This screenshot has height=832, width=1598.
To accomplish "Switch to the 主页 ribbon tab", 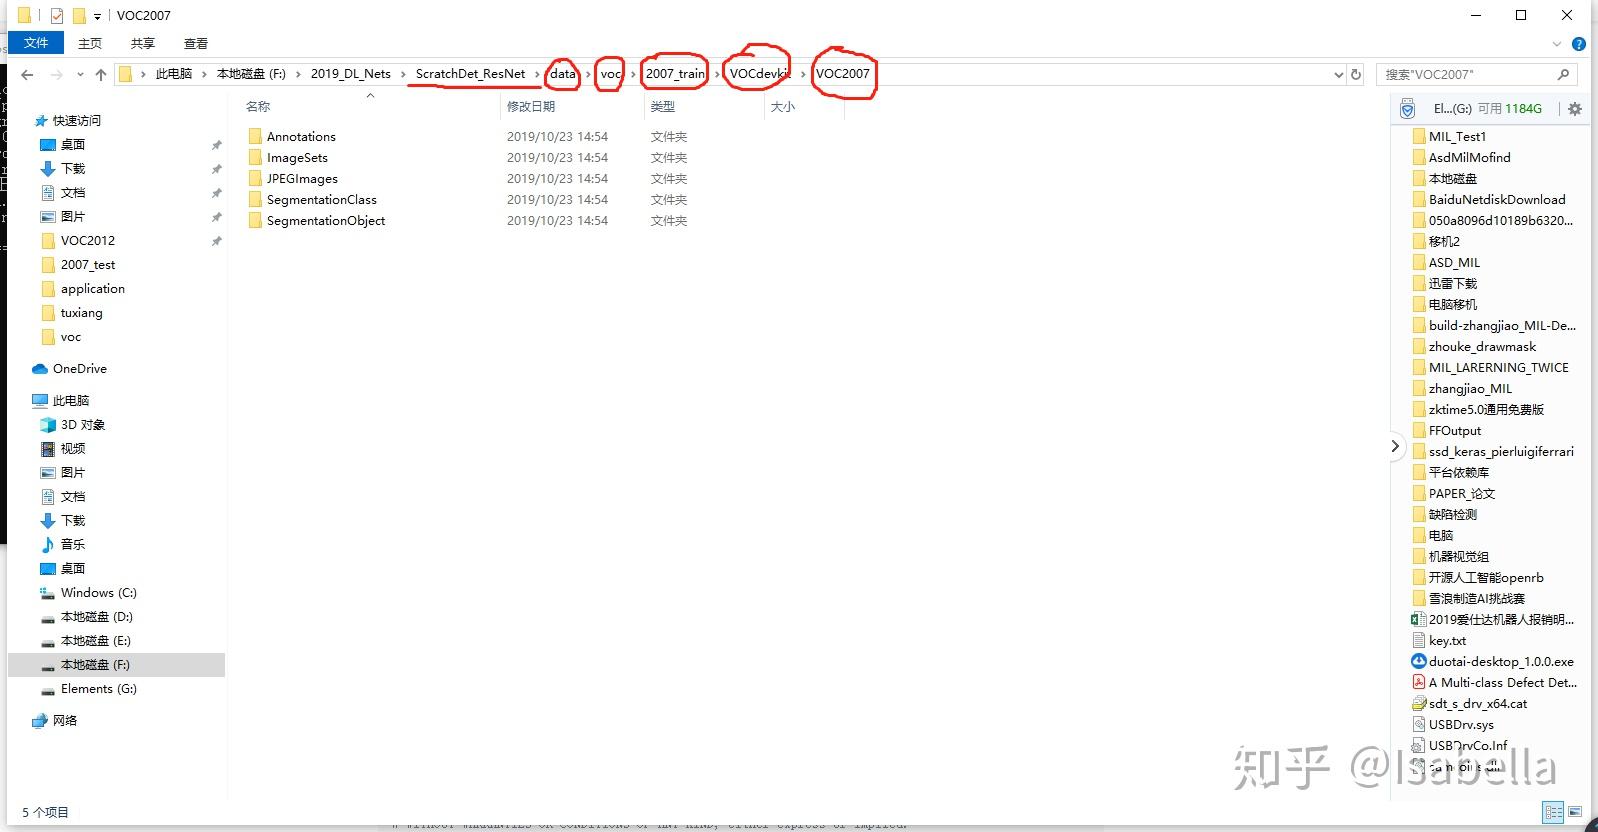I will pyautogui.click(x=90, y=43).
